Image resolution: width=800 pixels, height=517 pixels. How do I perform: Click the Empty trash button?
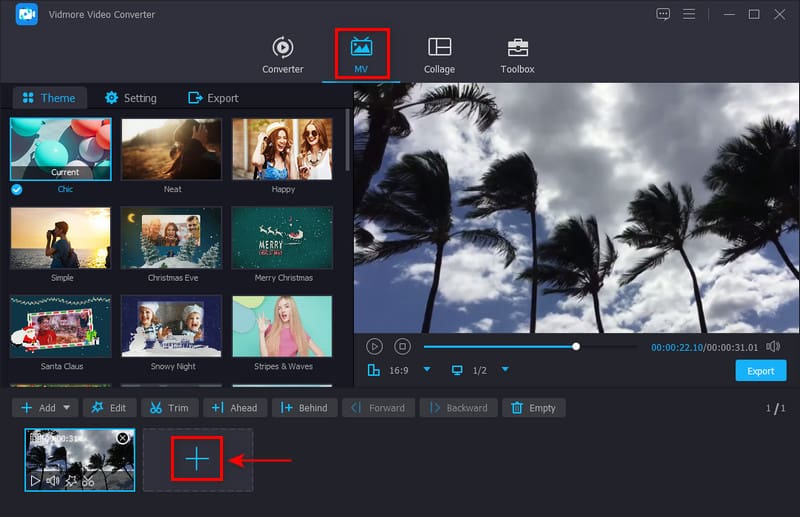tap(534, 408)
